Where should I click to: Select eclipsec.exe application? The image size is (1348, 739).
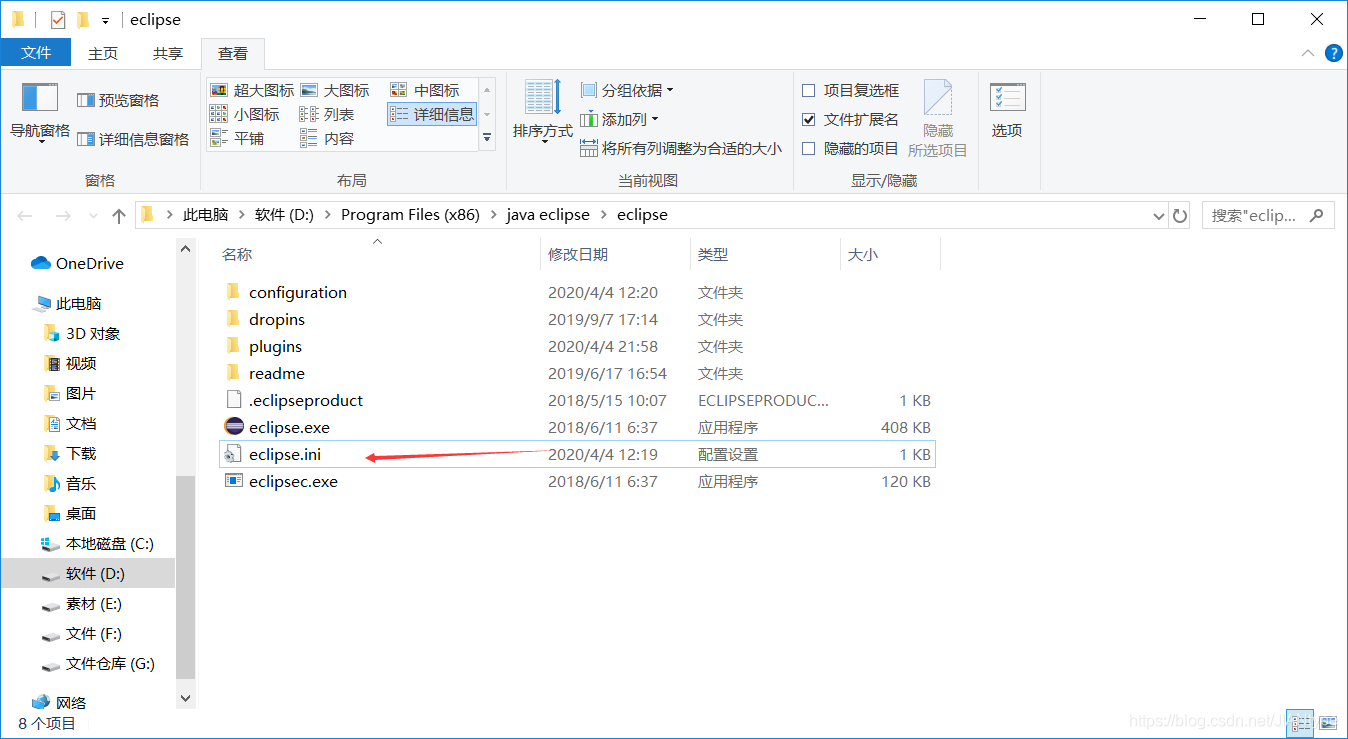point(577,481)
